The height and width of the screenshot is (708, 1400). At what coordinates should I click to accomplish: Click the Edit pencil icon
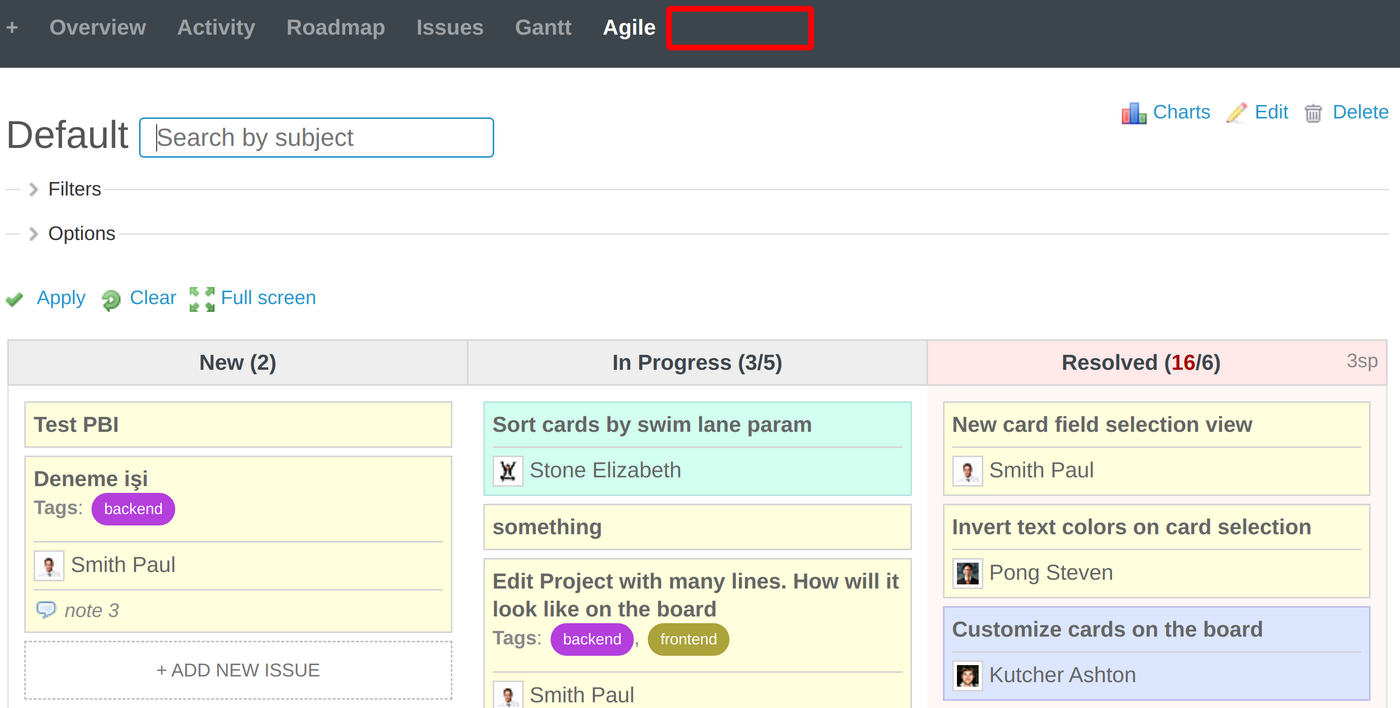[x=1237, y=112]
